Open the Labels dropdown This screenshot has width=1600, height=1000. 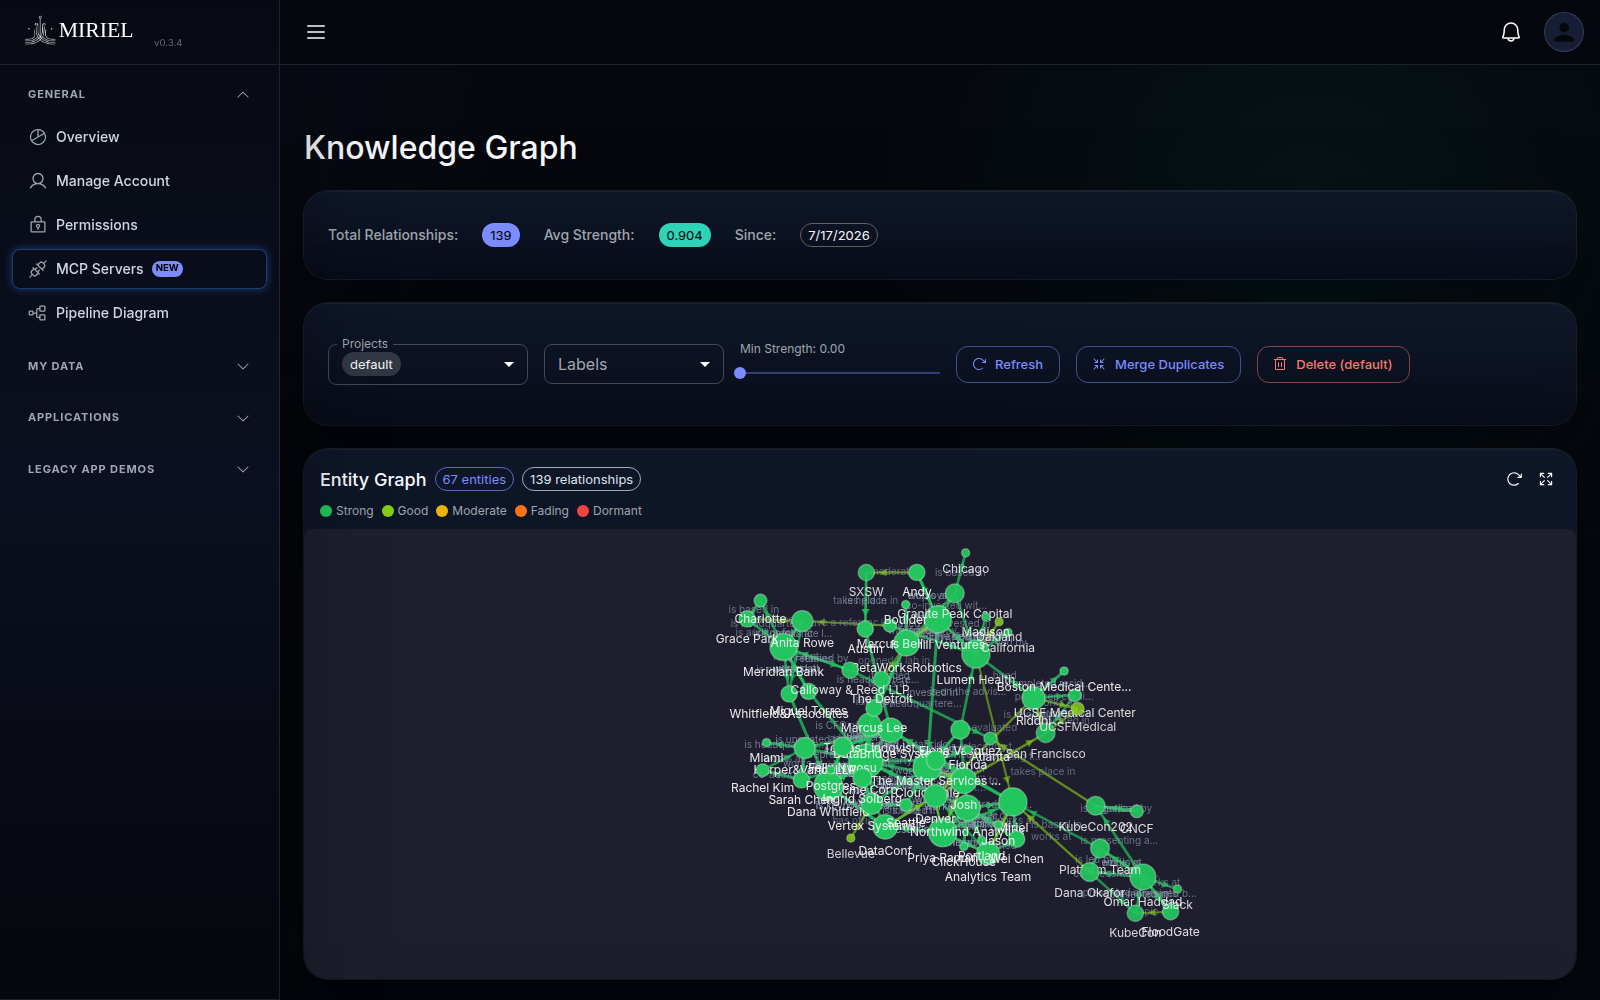[x=634, y=364]
